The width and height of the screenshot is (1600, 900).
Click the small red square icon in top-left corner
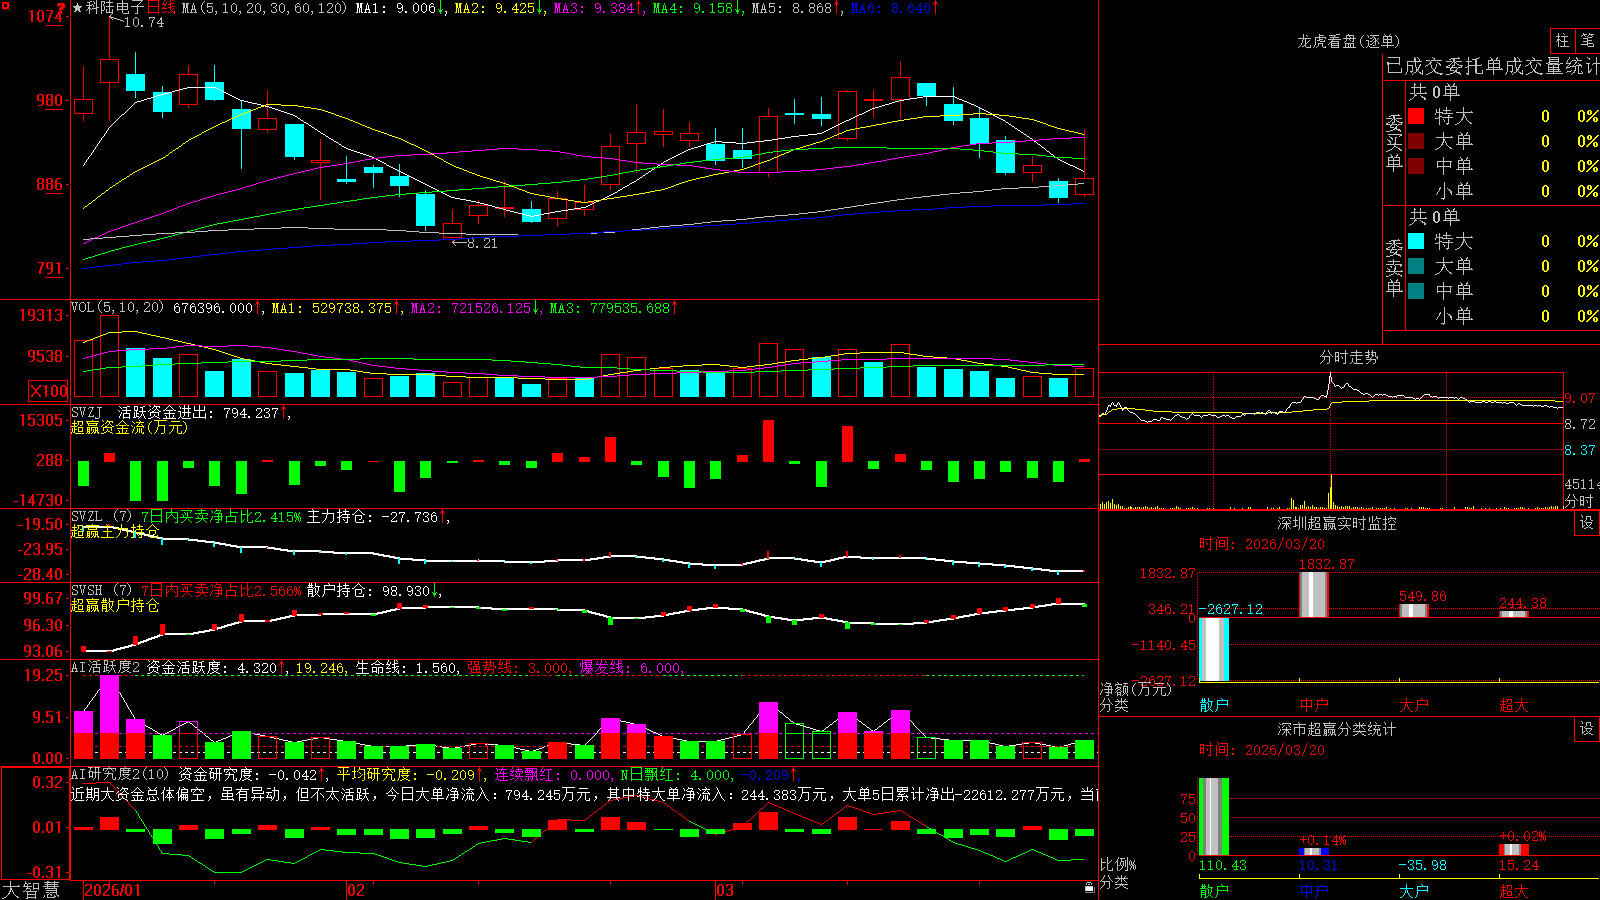pos(4,4)
